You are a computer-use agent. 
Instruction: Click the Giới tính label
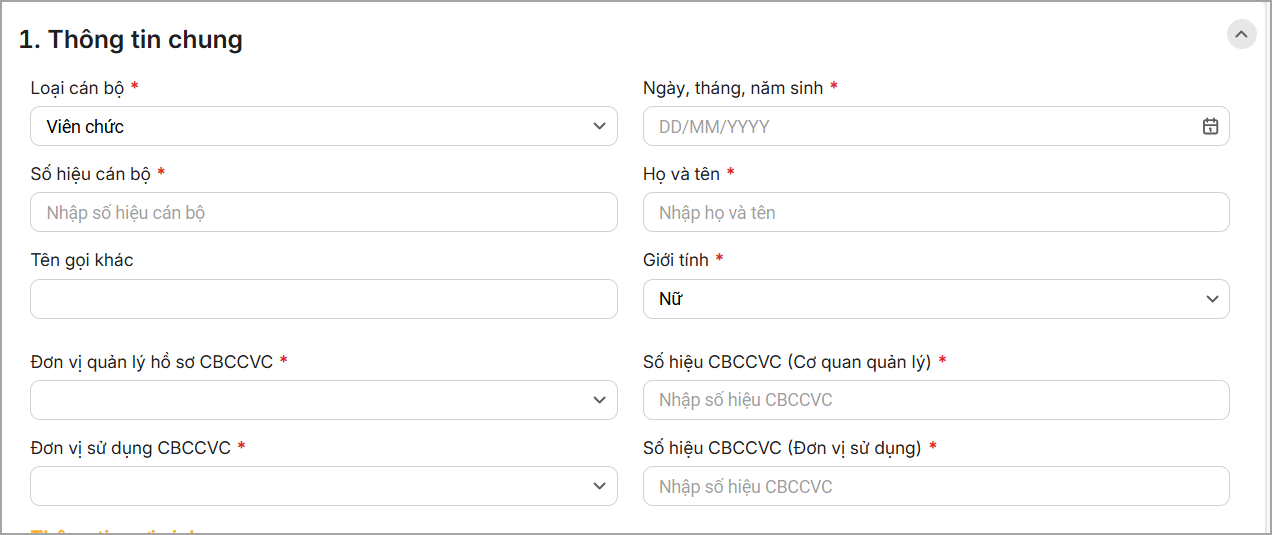pyautogui.click(x=675, y=260)
